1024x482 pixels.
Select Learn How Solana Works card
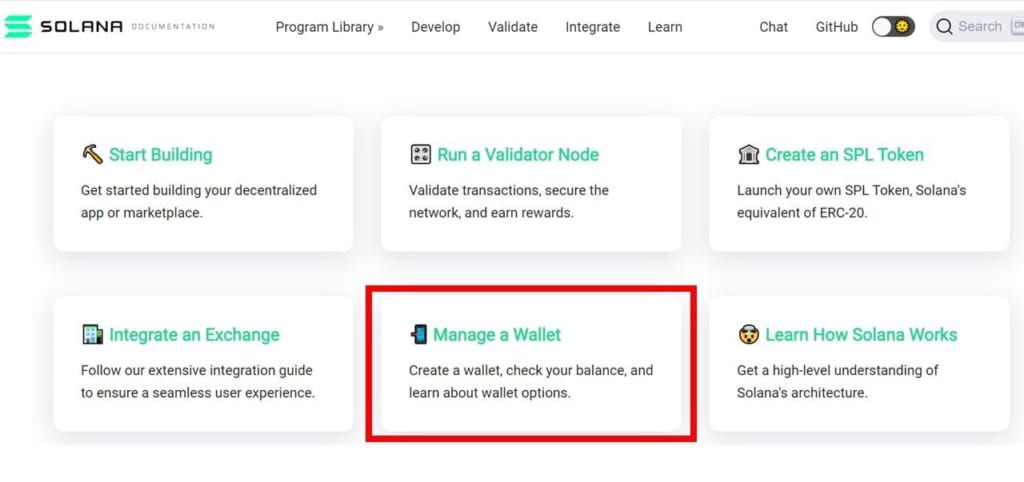pyautogui.click(x=859, y=364)
